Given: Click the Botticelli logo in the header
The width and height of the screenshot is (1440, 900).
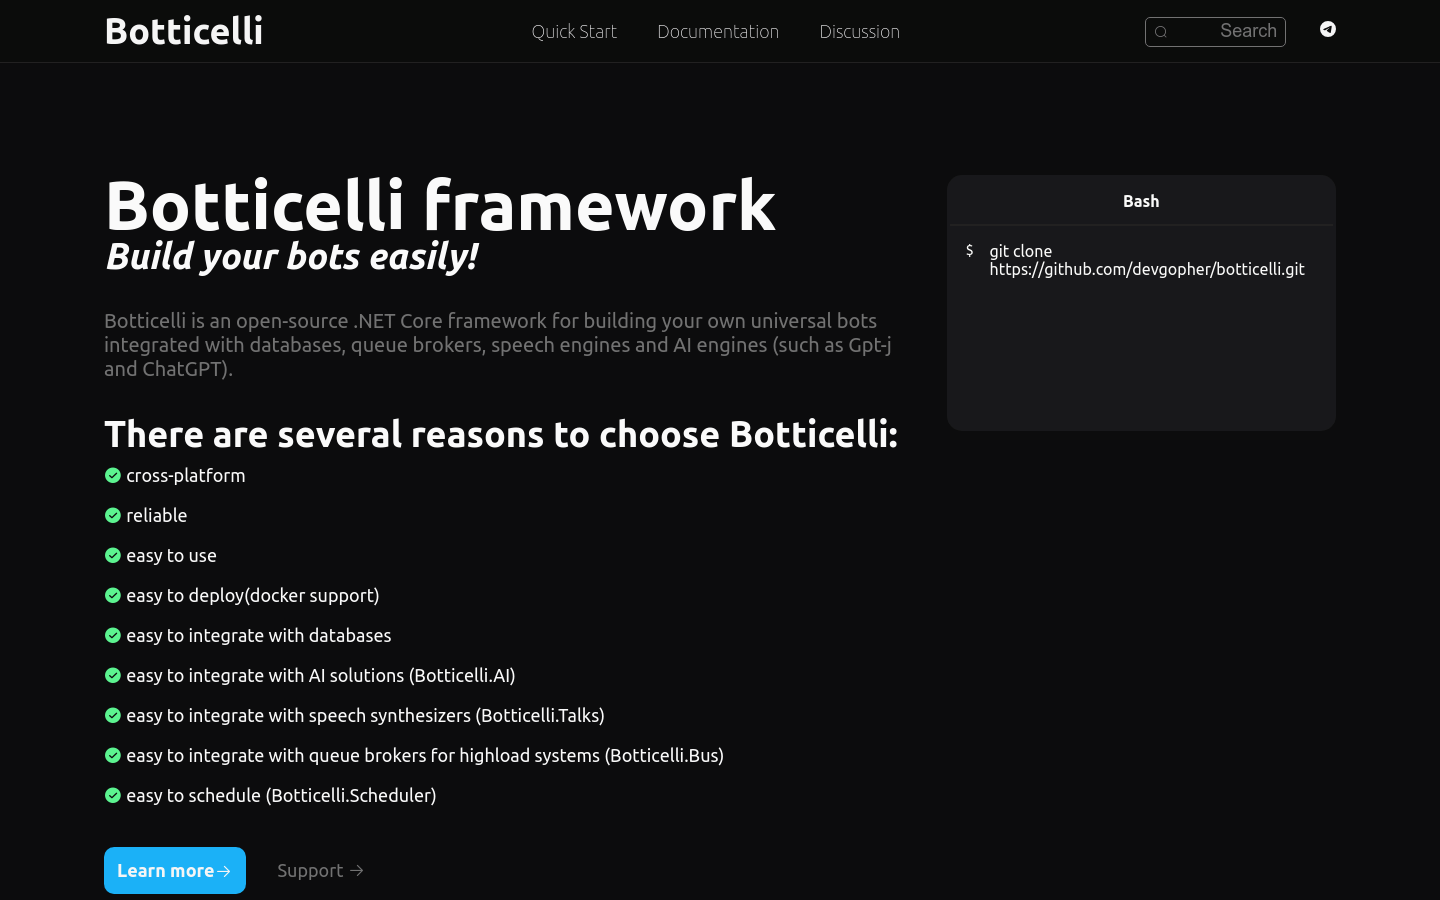Looking at the screenshot, I should pos(184,31).
